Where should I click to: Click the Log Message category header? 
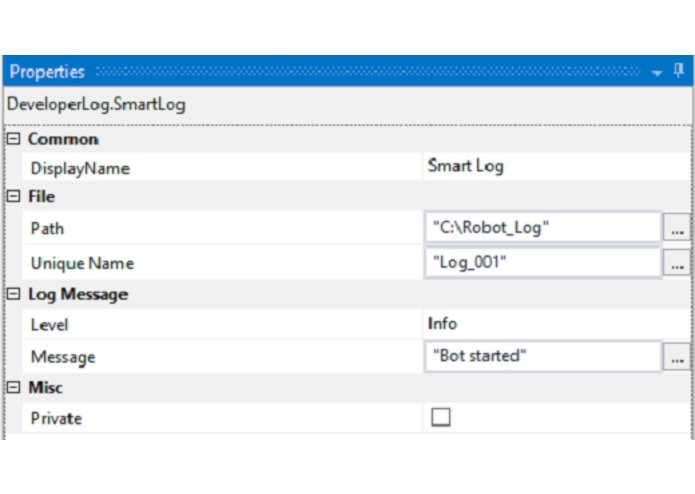pos(78,294)
